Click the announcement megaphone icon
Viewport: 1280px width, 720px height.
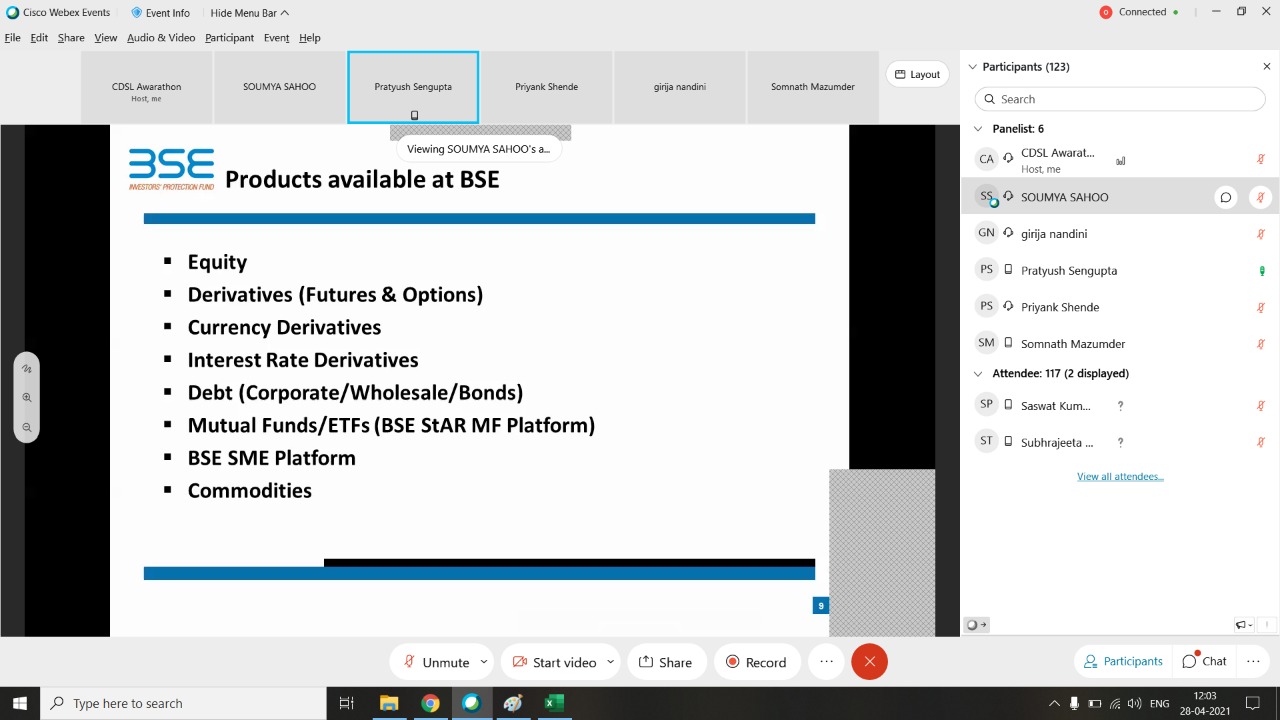click(x=1243, y=625)
